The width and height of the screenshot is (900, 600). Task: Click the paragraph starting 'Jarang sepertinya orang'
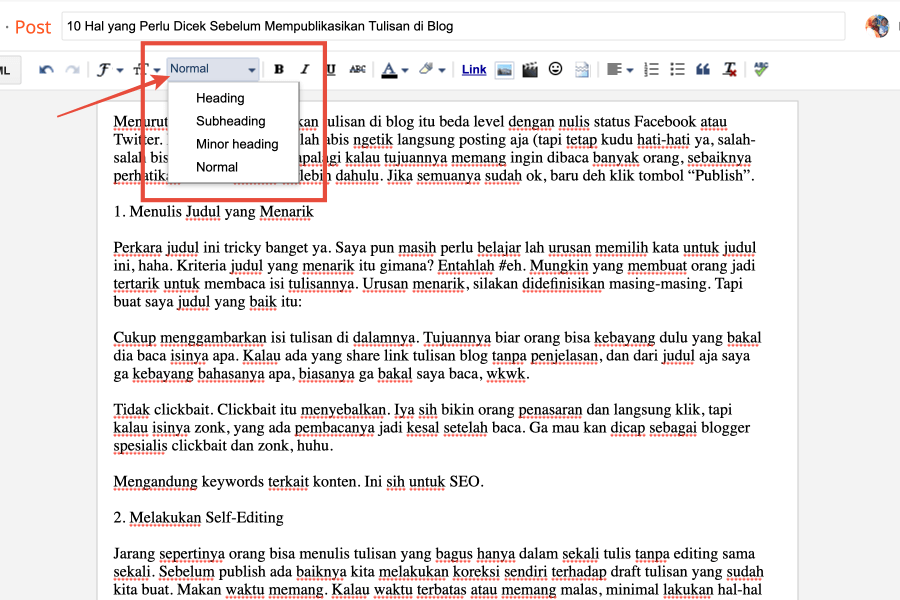point(439,572)
